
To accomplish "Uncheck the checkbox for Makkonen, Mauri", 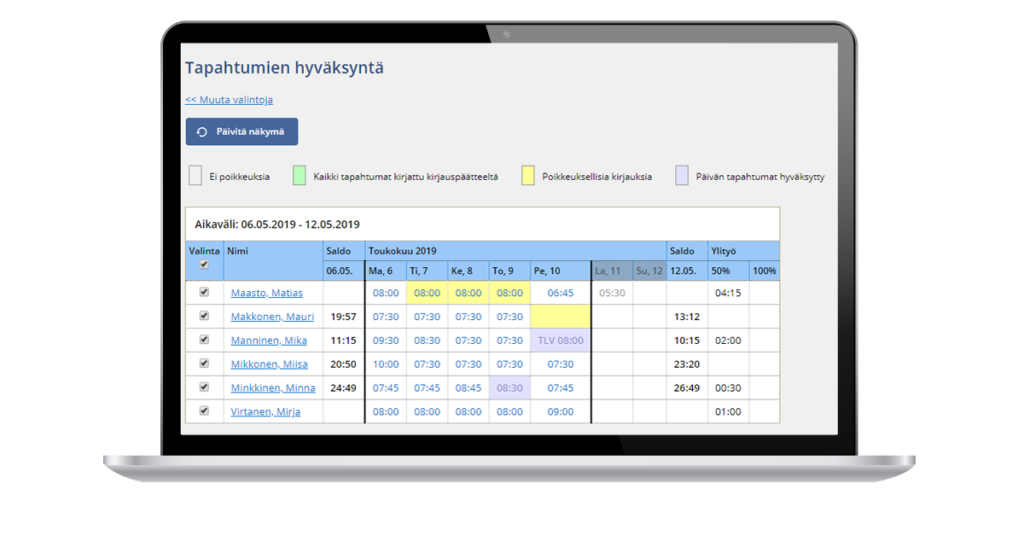I will tap(204, 316).
